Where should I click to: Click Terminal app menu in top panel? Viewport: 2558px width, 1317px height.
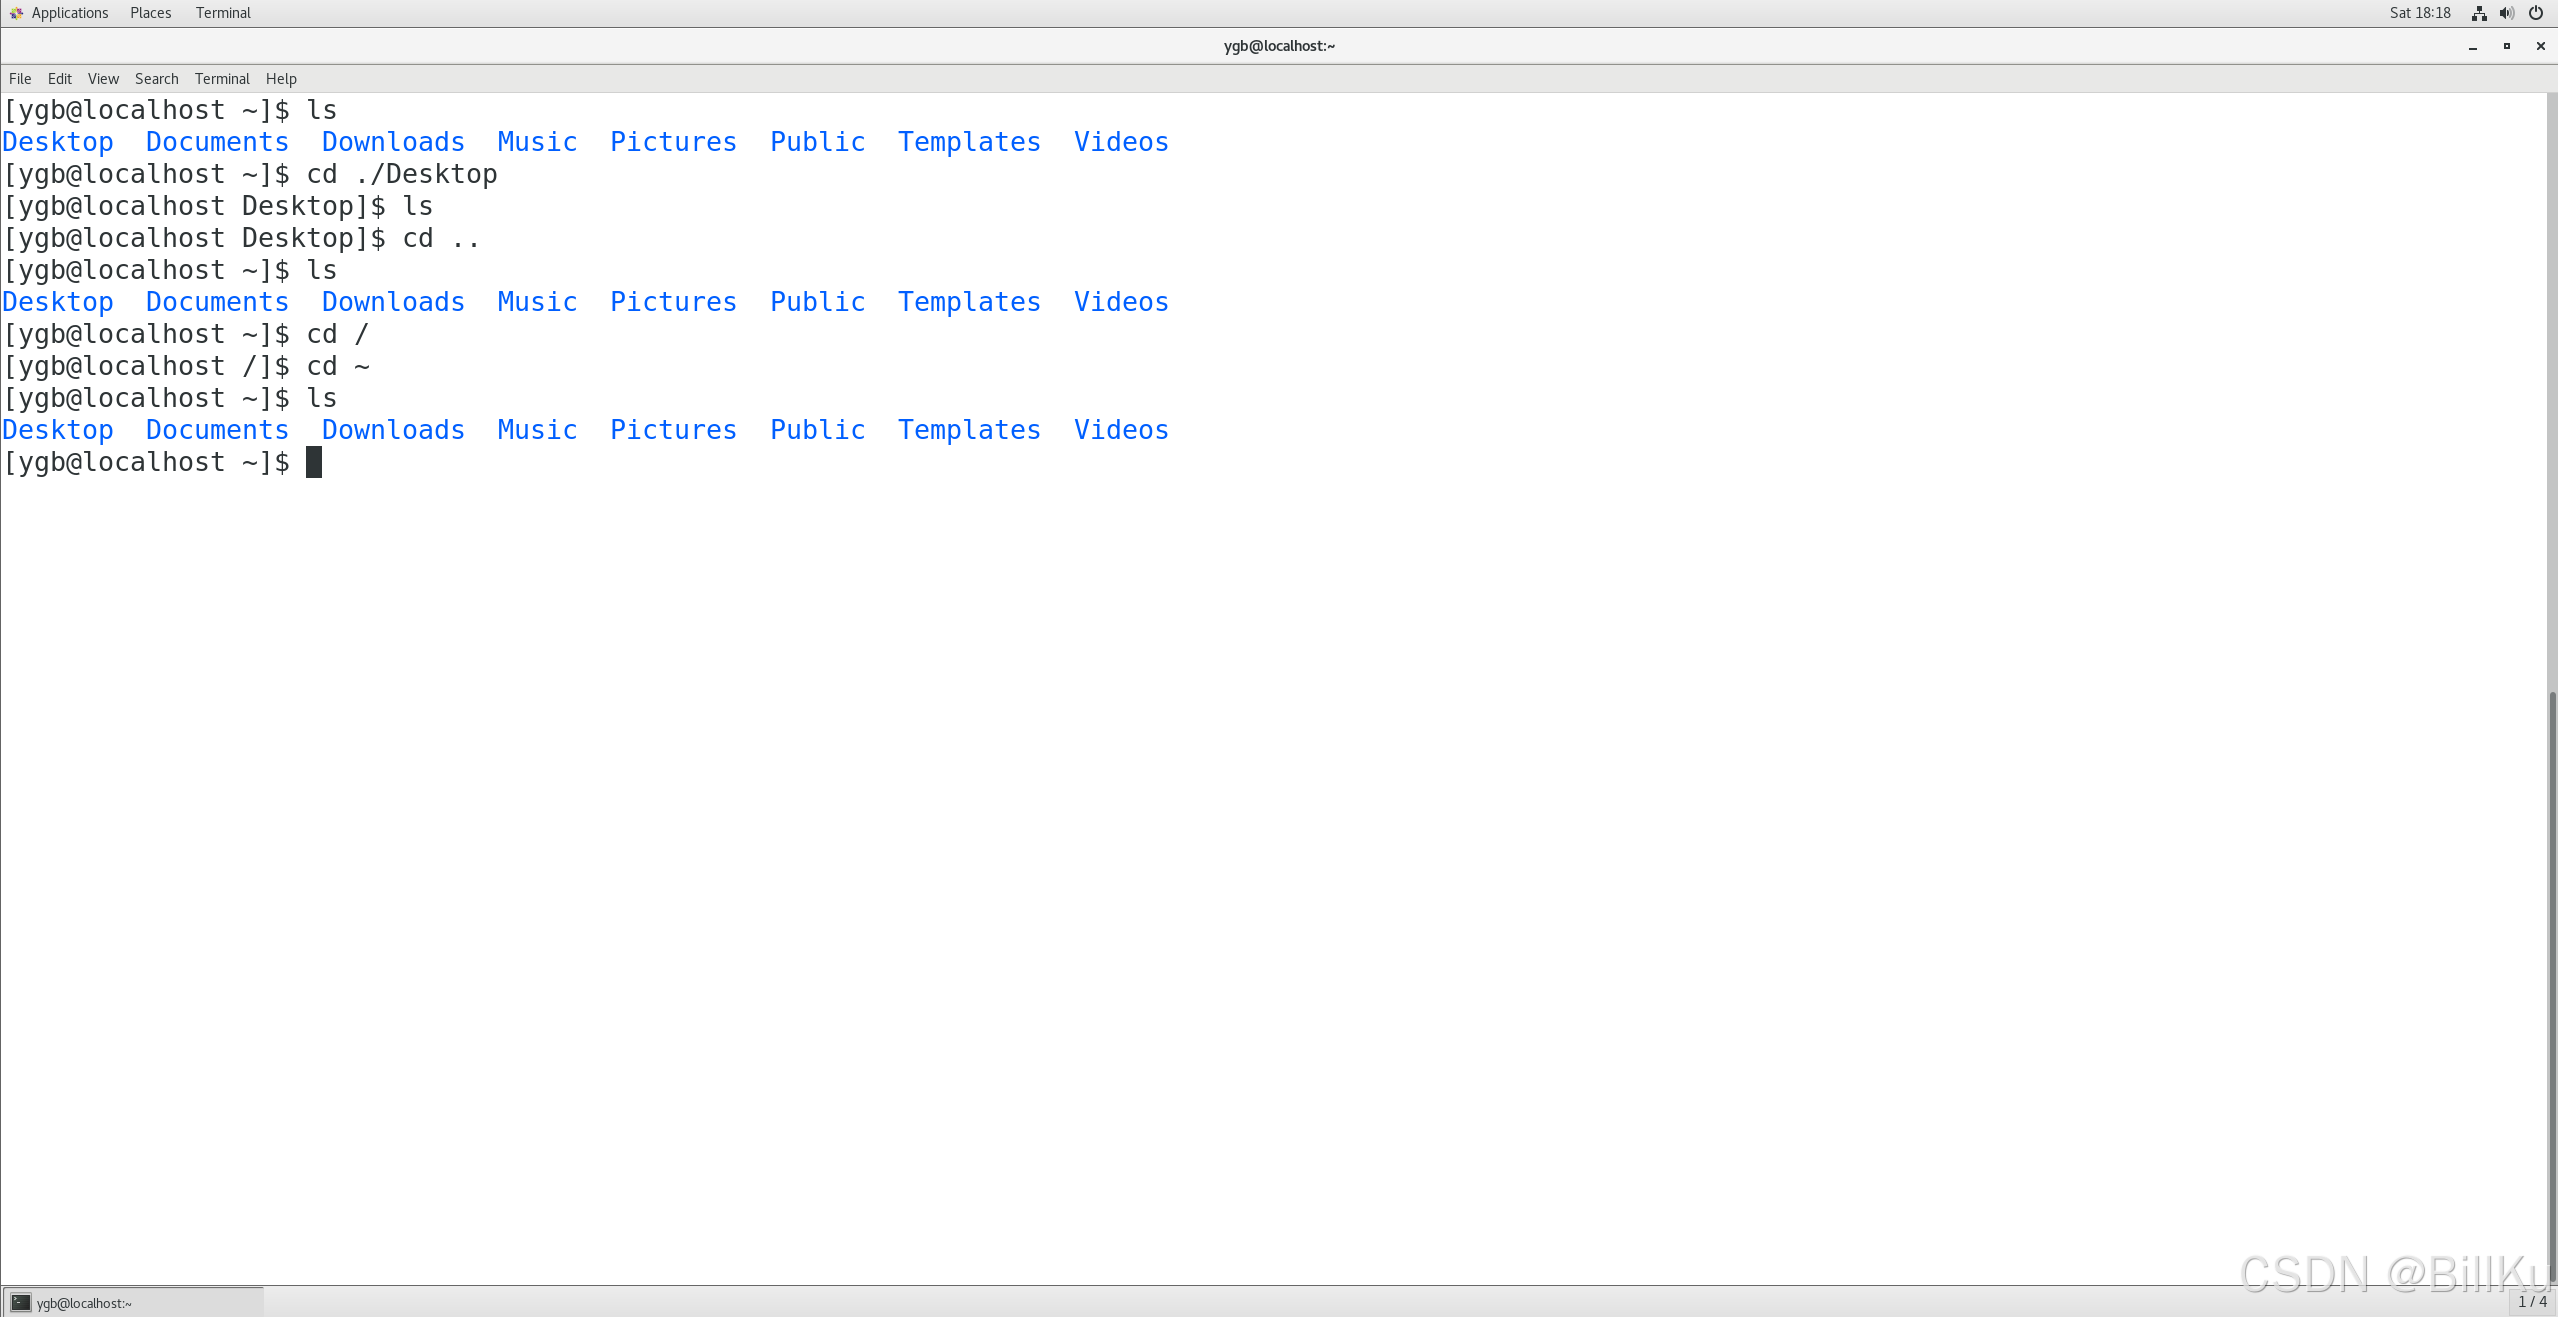point(223,13)
